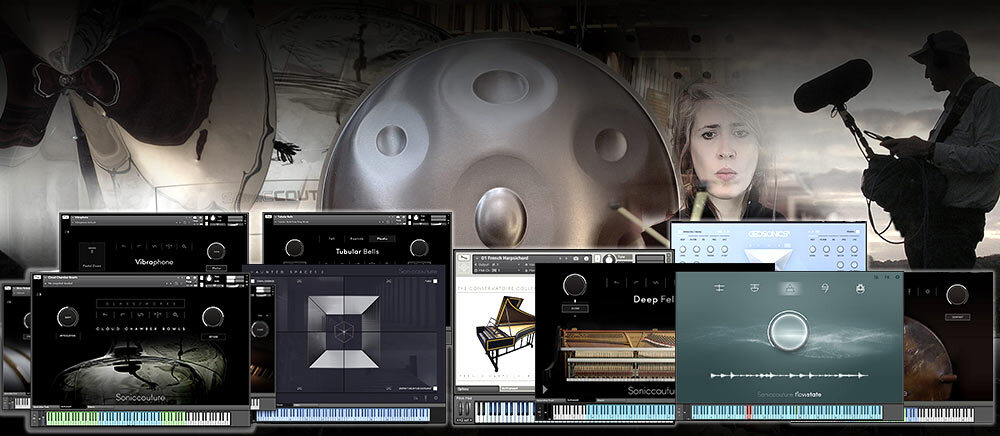This screenshot has width=1000, height=436.
Task: Toggle the top-right checkbox in Haunted Spaces
Action: coord(434,281)
